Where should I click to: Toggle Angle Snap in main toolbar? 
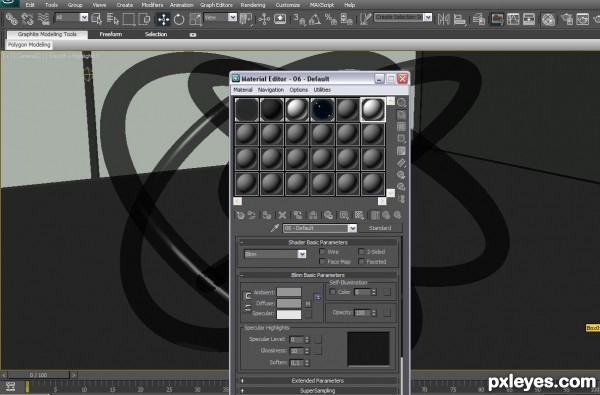click(315, 19)
